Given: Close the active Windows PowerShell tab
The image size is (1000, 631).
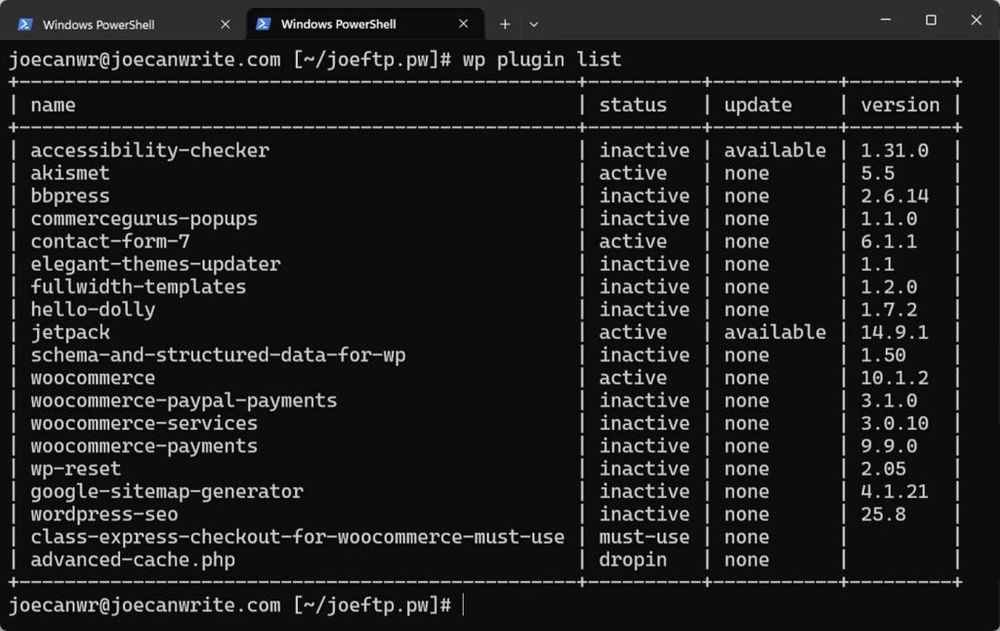Looking at the screenshot, I should coord(463,22).
